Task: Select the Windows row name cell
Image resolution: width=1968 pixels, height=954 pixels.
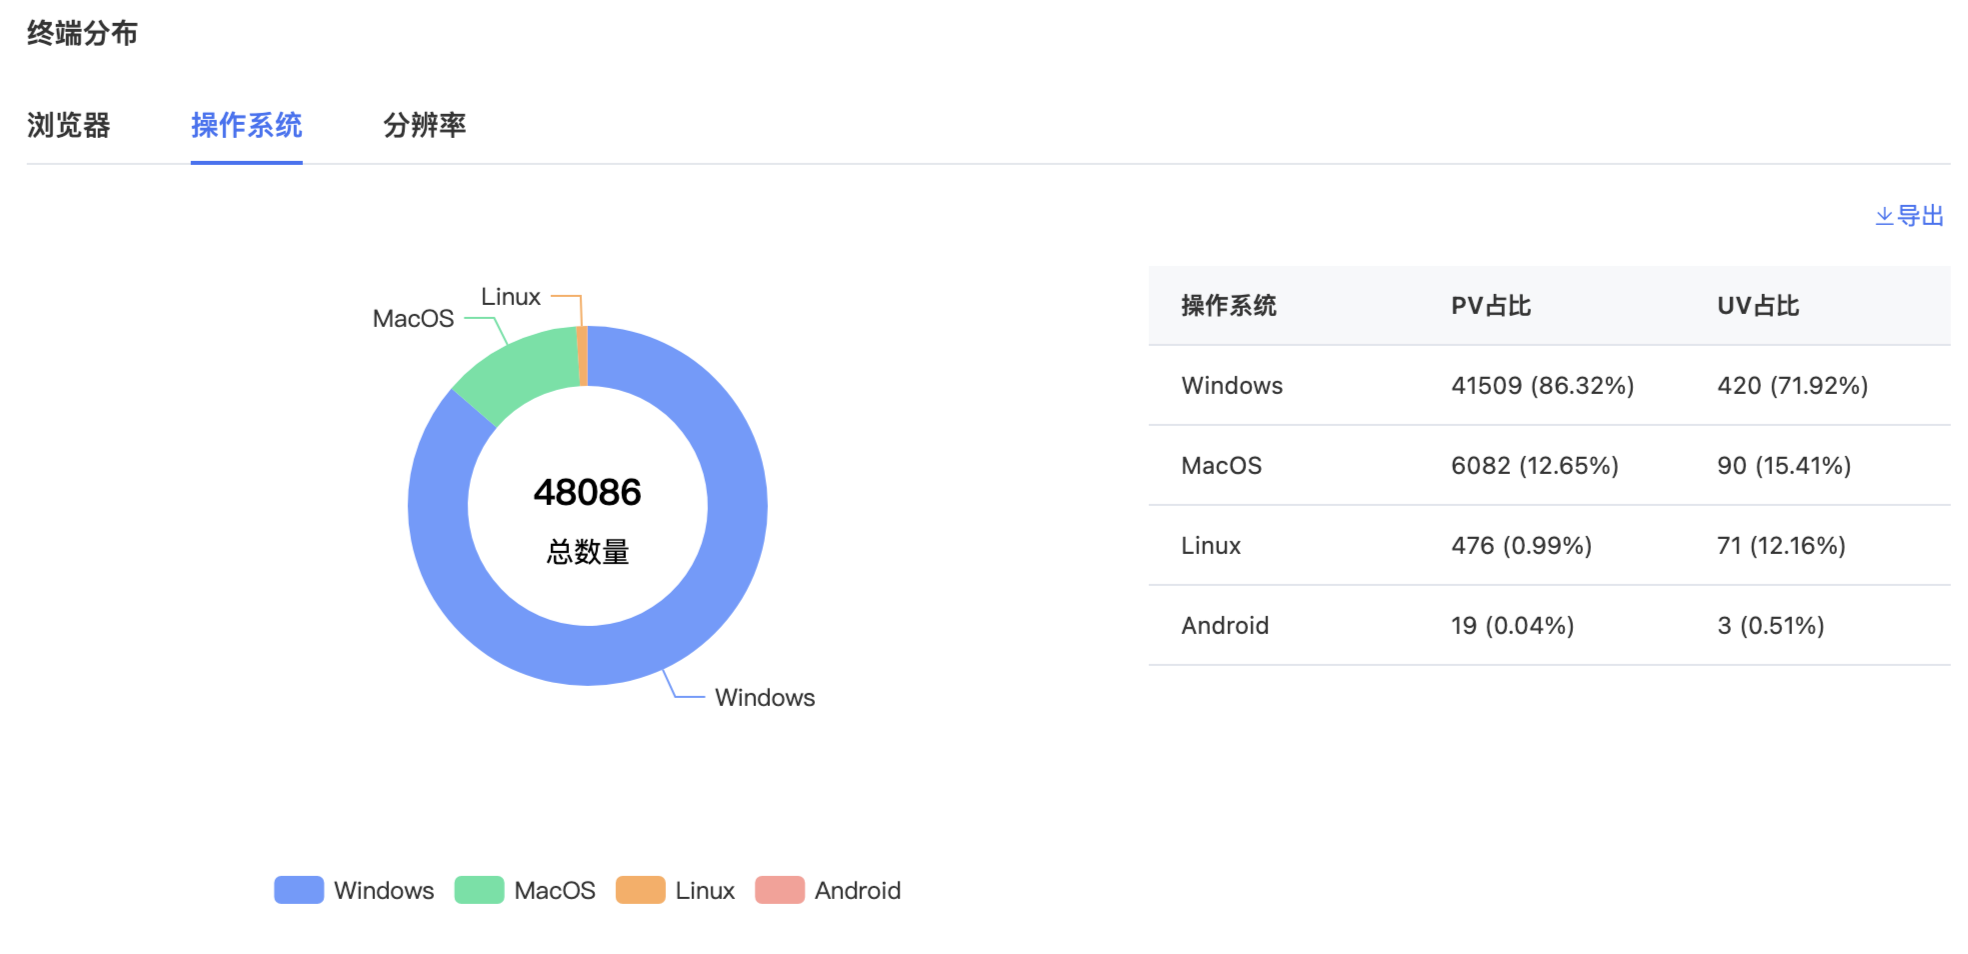Action: [1232, 386]
